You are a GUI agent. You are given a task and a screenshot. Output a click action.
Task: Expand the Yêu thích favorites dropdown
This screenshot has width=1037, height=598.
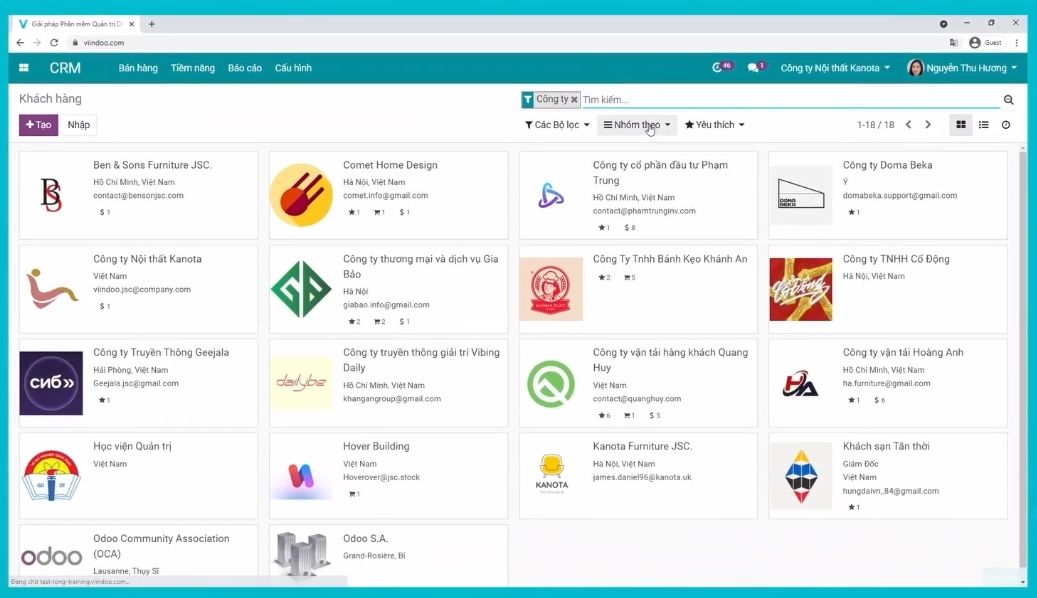(714, 124)
